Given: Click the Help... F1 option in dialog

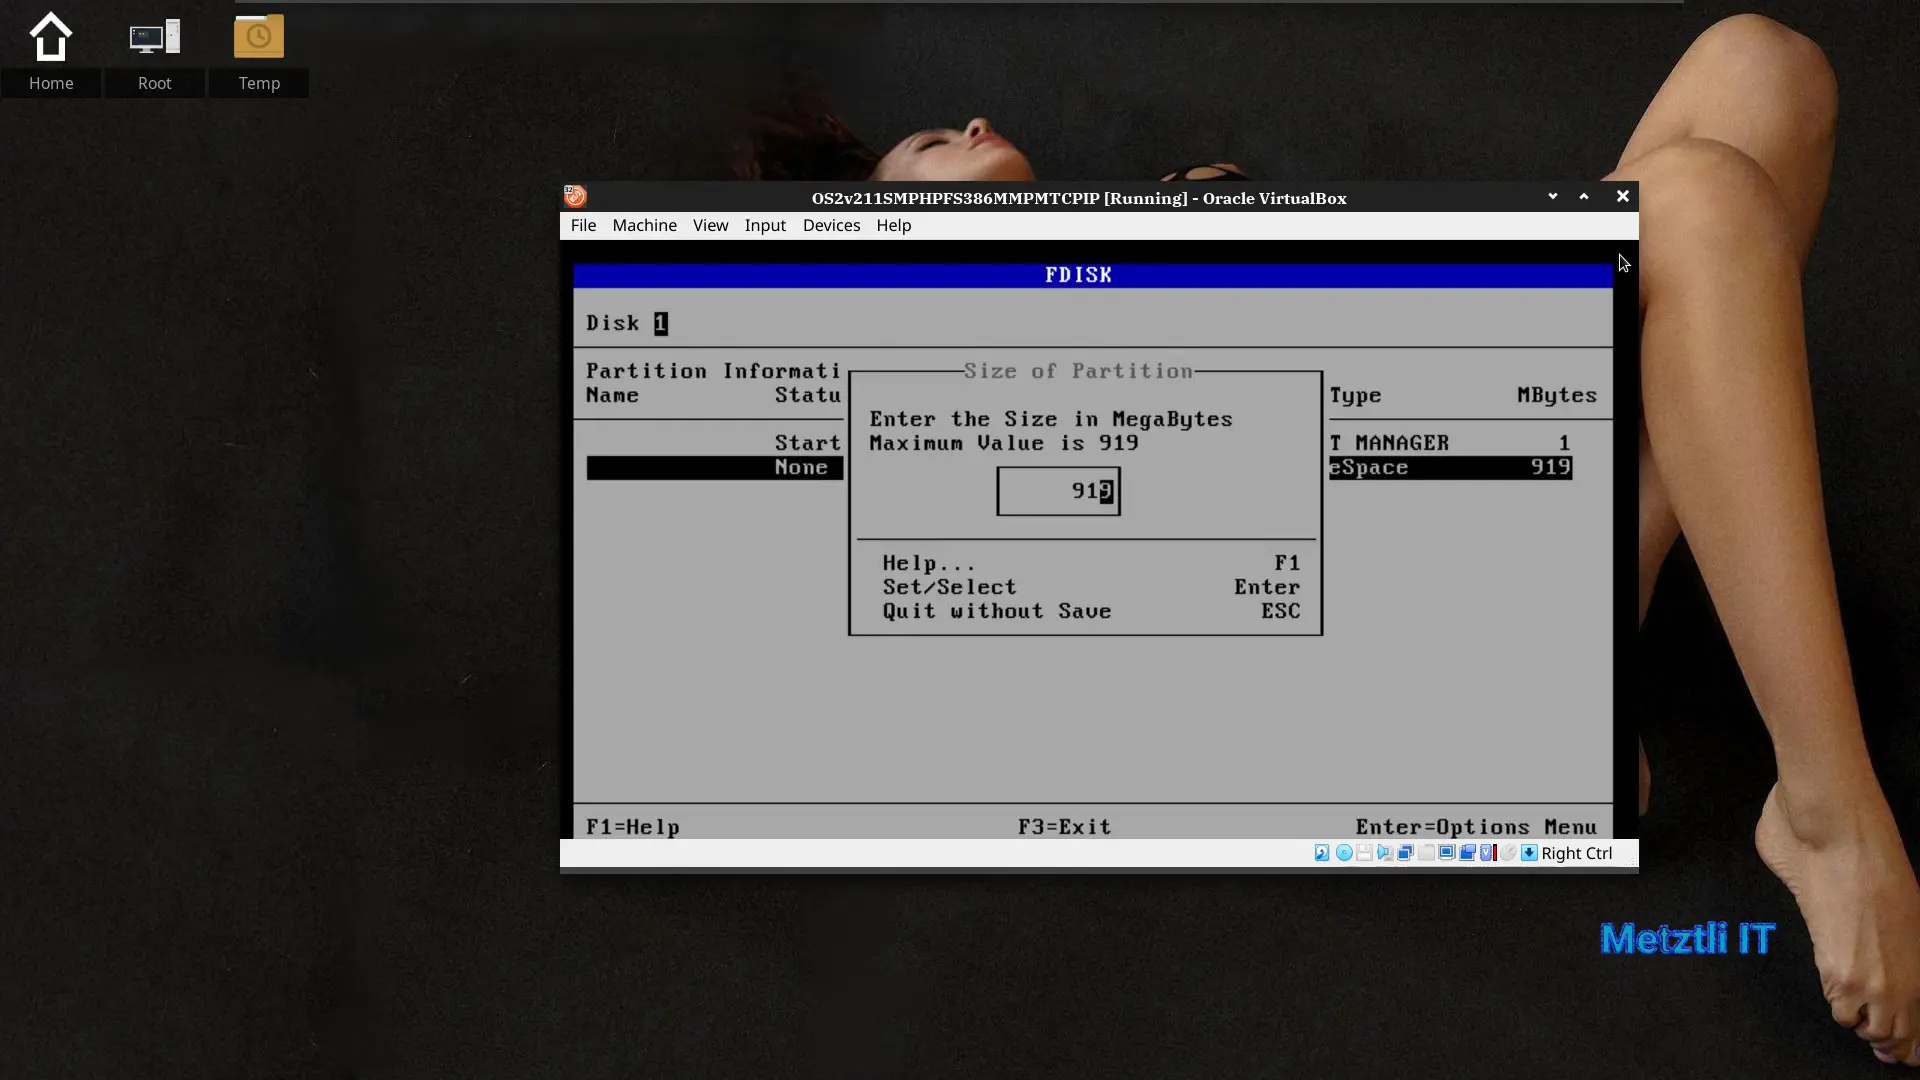Looking at the screenshot, I should point(1091,563).
